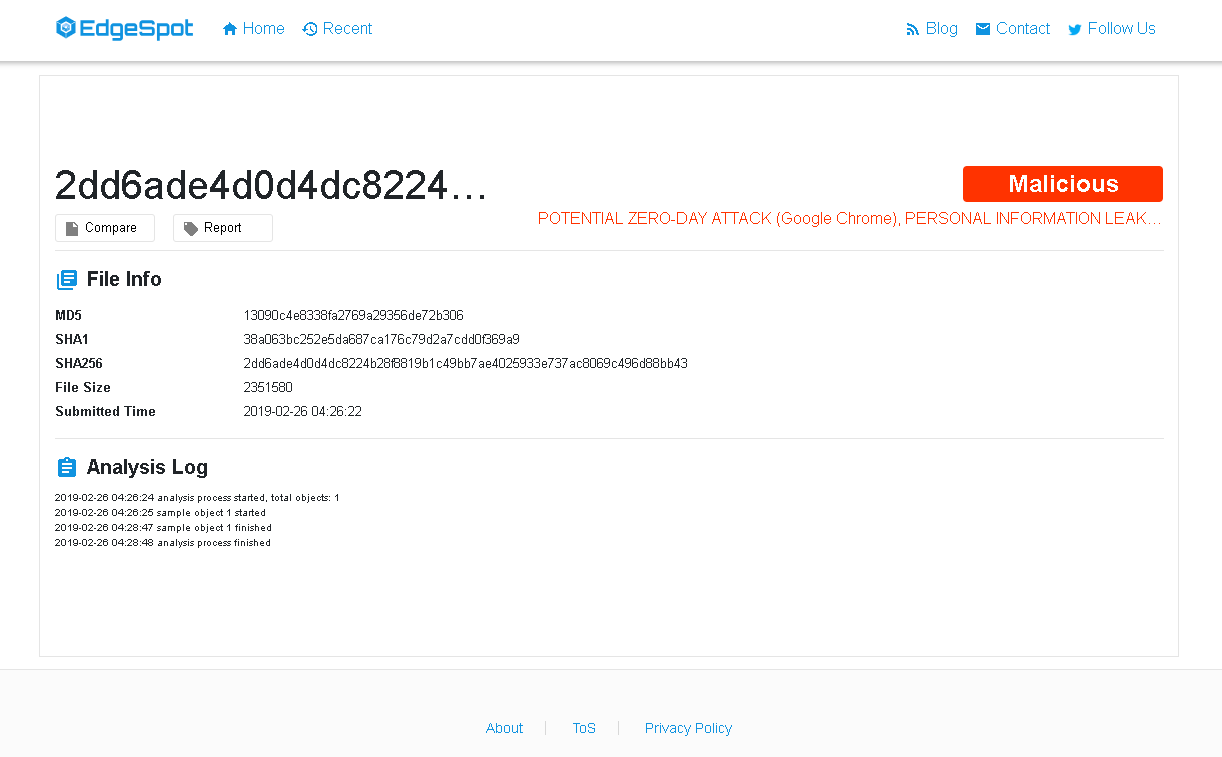
Task: Click the zero-day attack detection warning text
Action: (848, 218)
